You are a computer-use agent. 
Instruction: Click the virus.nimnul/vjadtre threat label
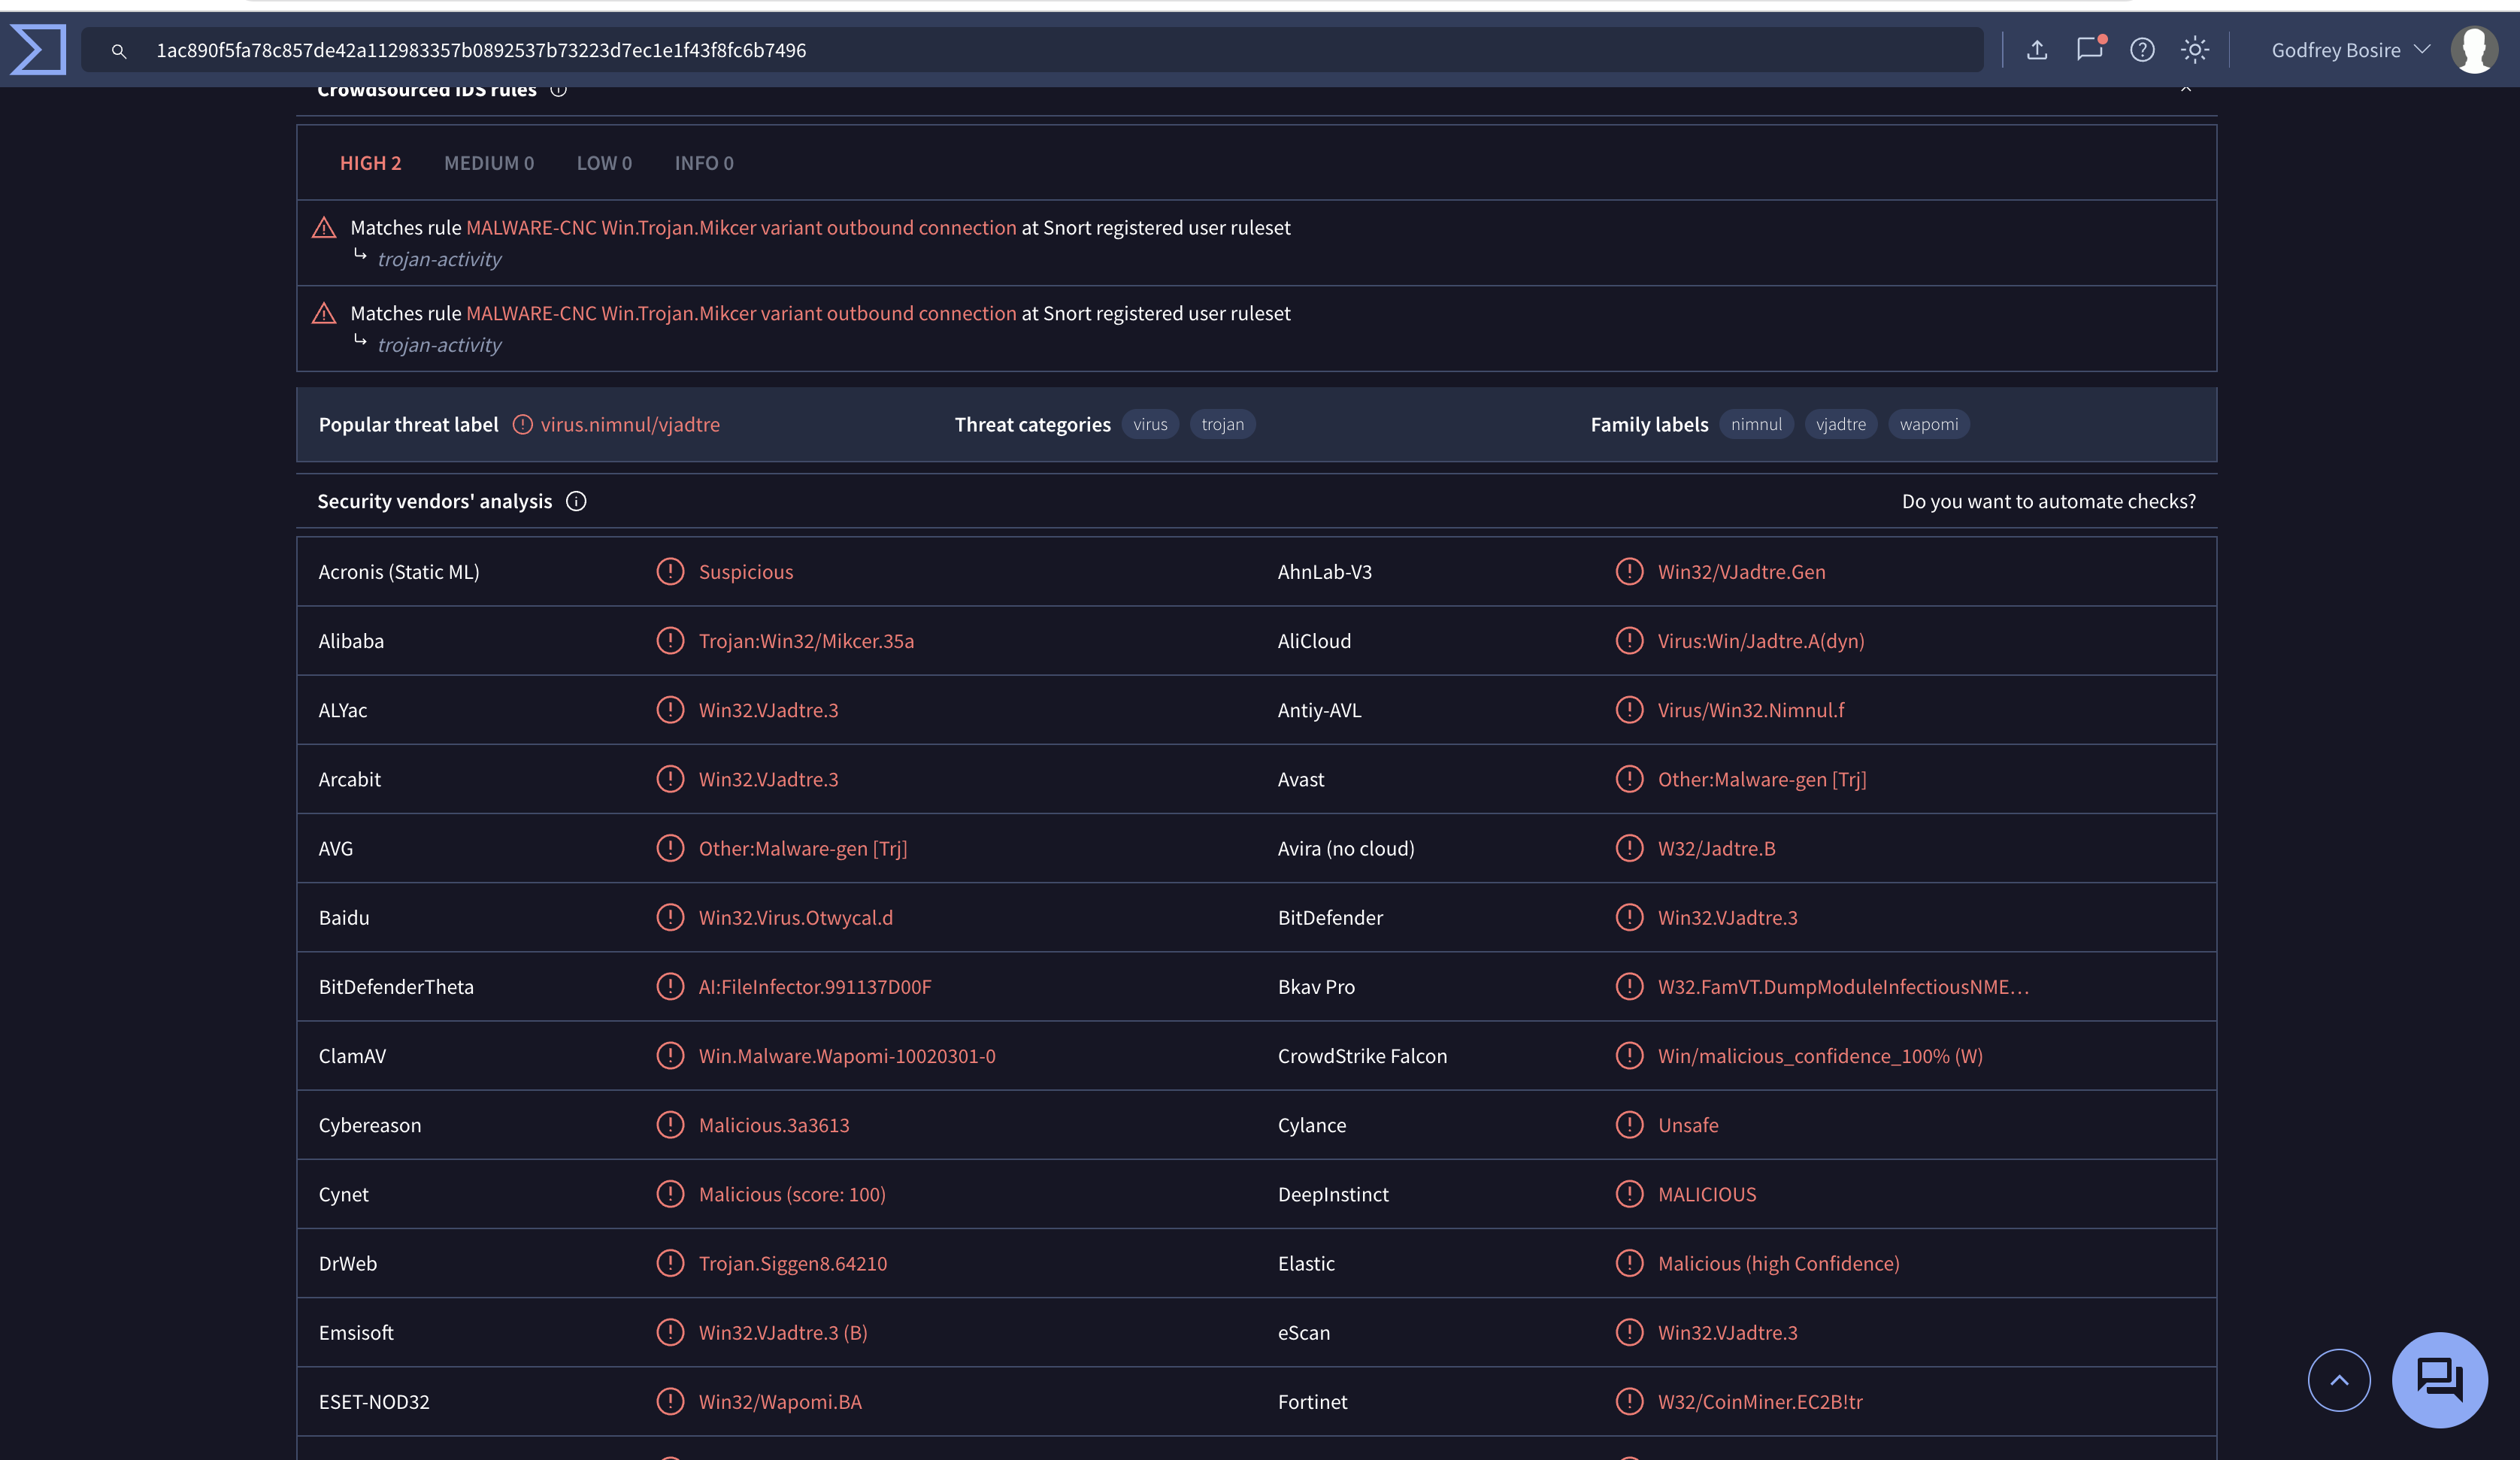coord(630,424)
